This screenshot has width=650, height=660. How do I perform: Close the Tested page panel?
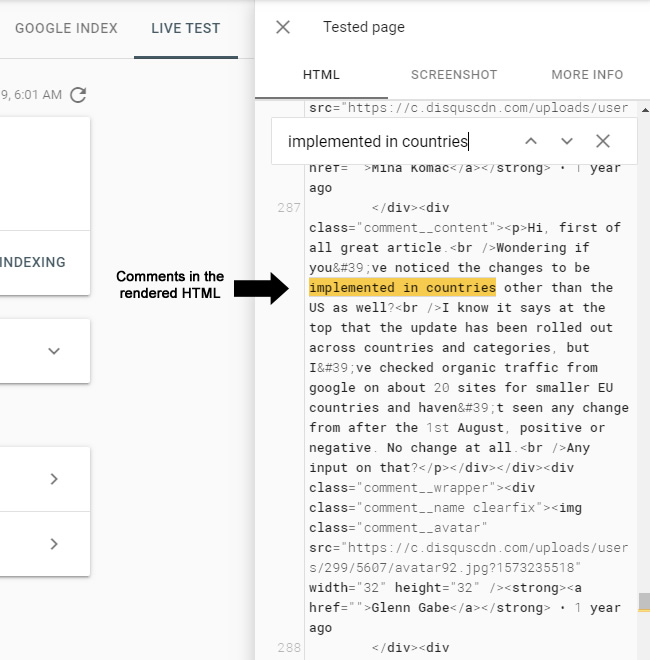click(x=282, y=27)
